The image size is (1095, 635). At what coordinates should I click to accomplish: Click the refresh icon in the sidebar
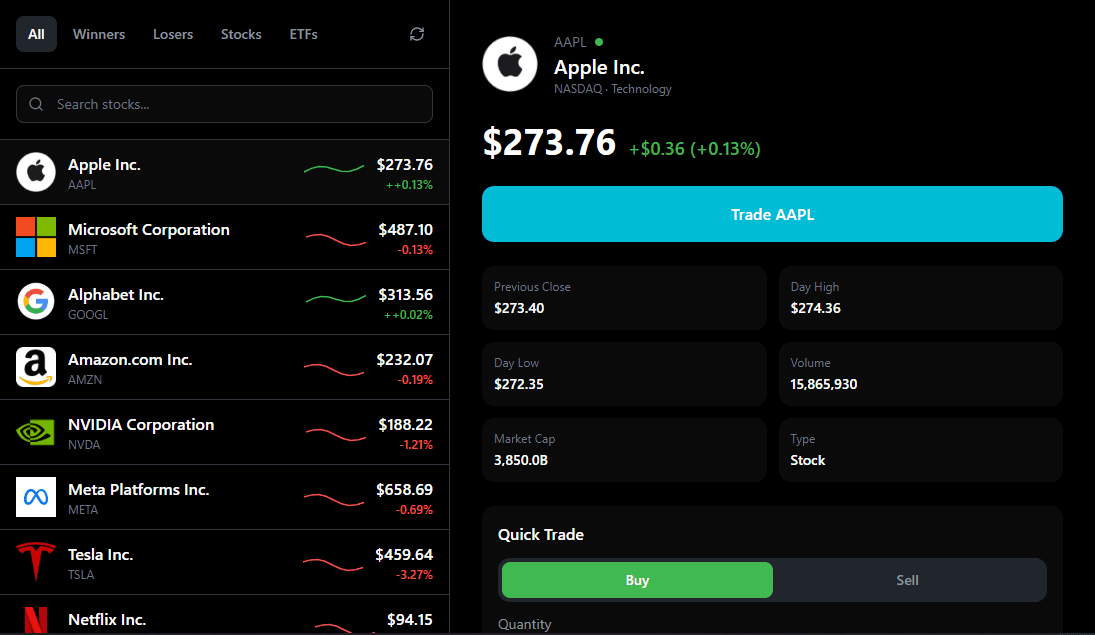tap(417, 33)
